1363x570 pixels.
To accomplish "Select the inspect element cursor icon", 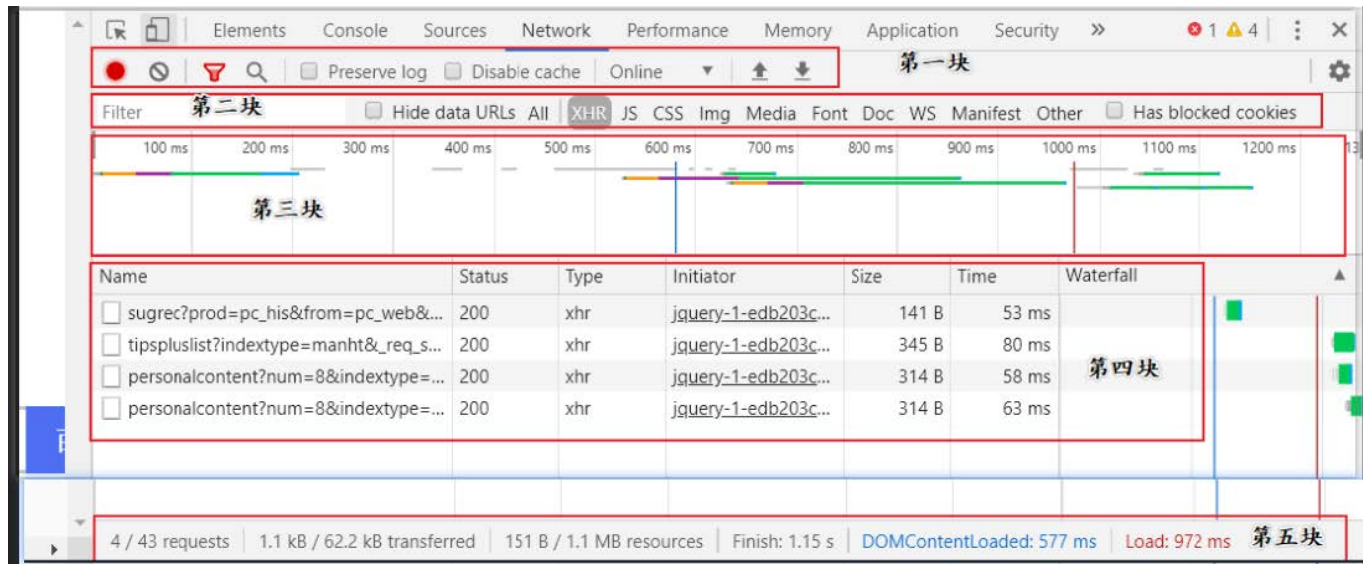I will [117, 30].
